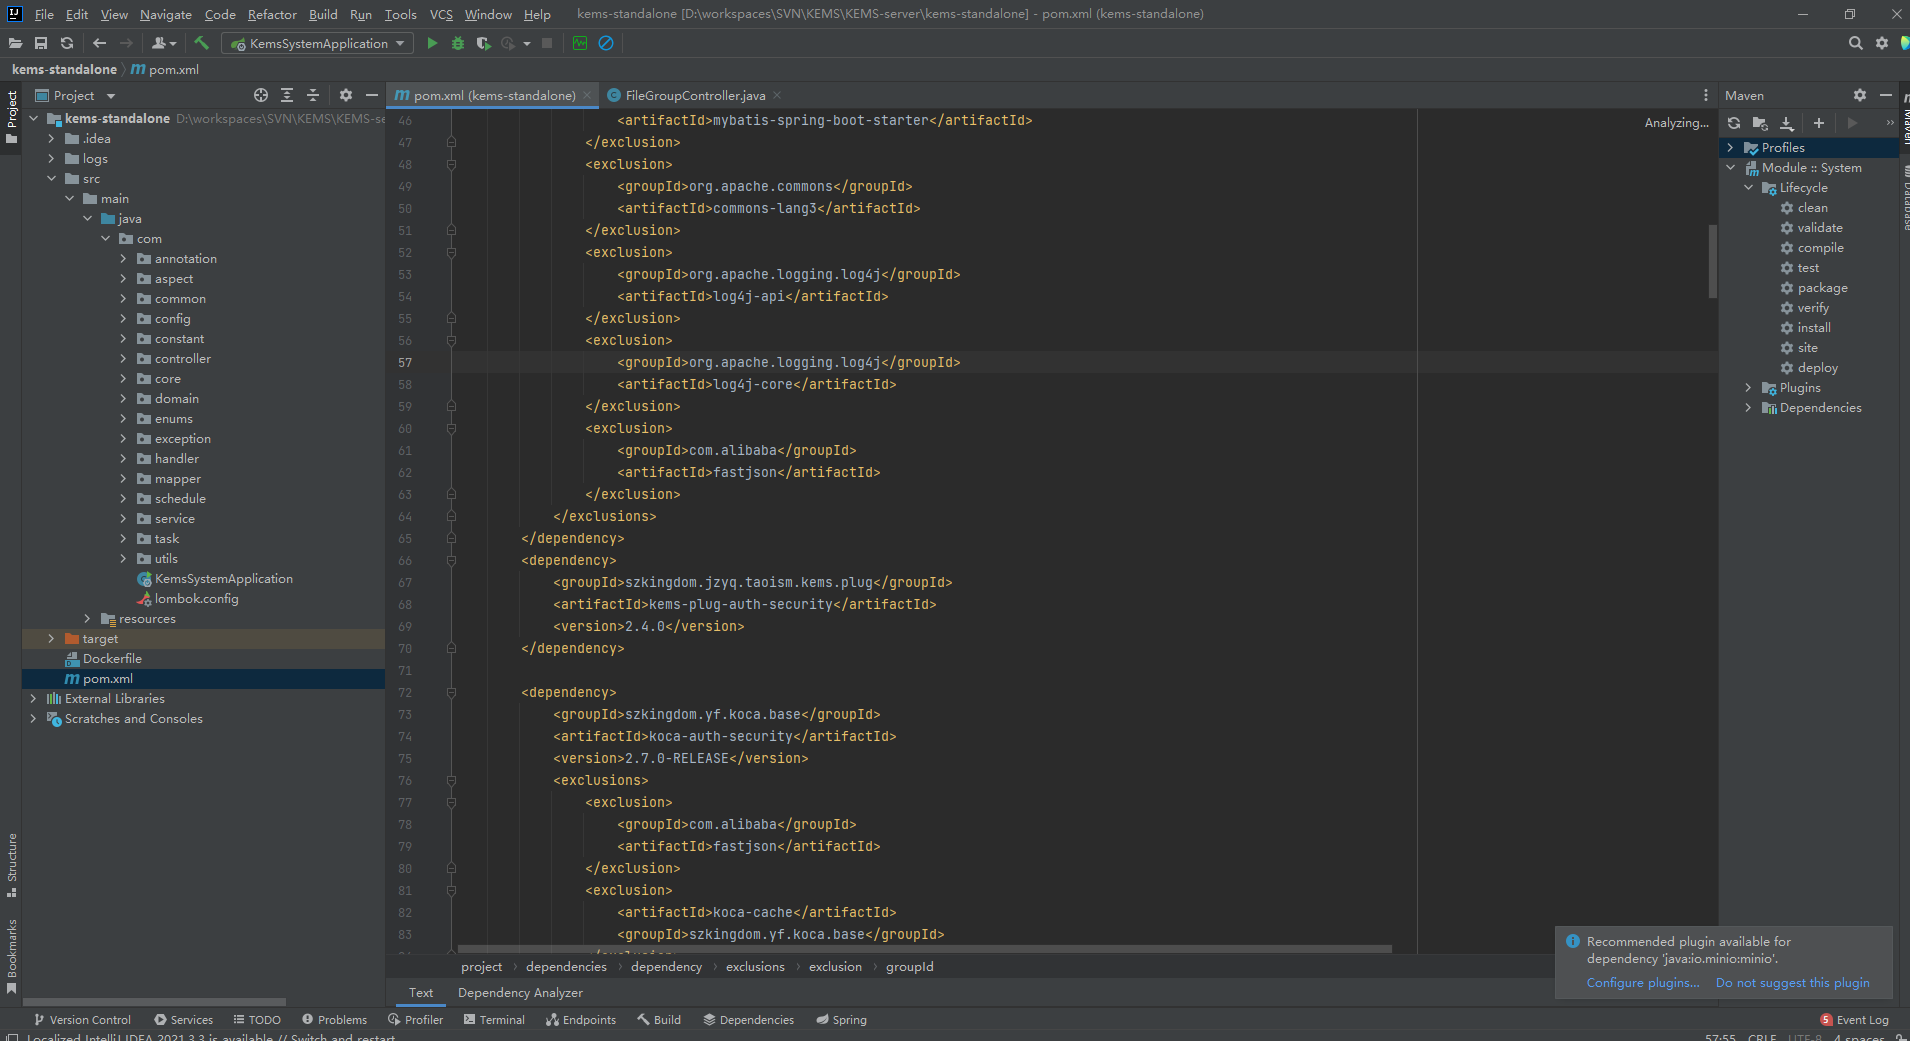
Task: Hide the Maven panel with its minus icon
Action: 1886,95
